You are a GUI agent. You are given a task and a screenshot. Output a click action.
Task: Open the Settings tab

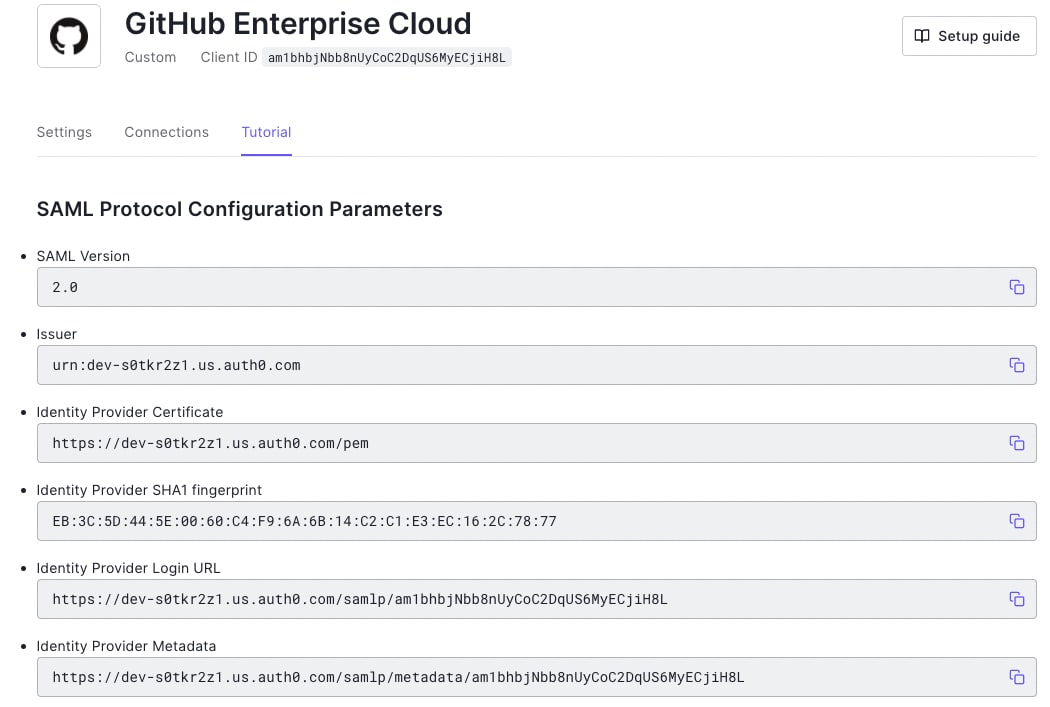click(64, 133)
